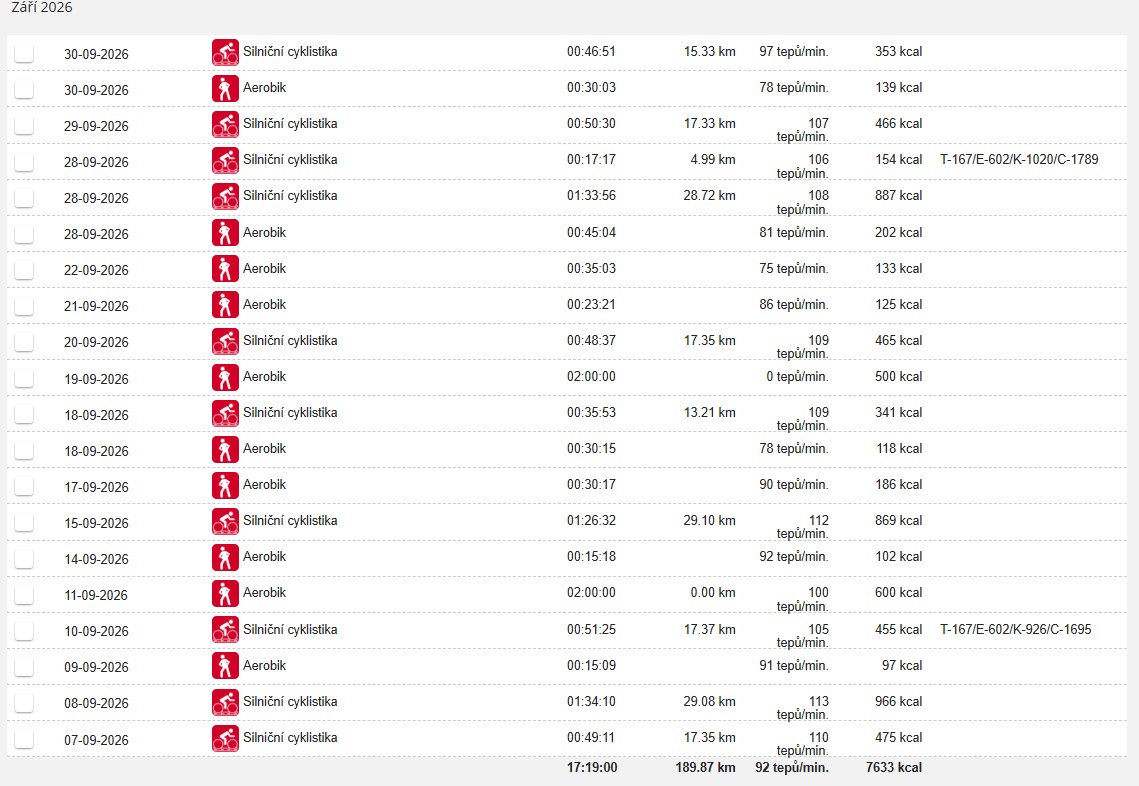Select the cycling icon on 15-09-2026
This screenshot has height=786, width=1139.
[x=225, y=521]
